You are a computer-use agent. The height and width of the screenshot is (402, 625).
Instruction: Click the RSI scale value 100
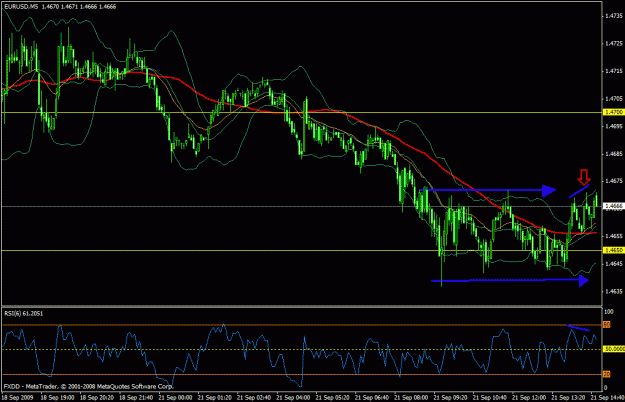coord(609,312)
